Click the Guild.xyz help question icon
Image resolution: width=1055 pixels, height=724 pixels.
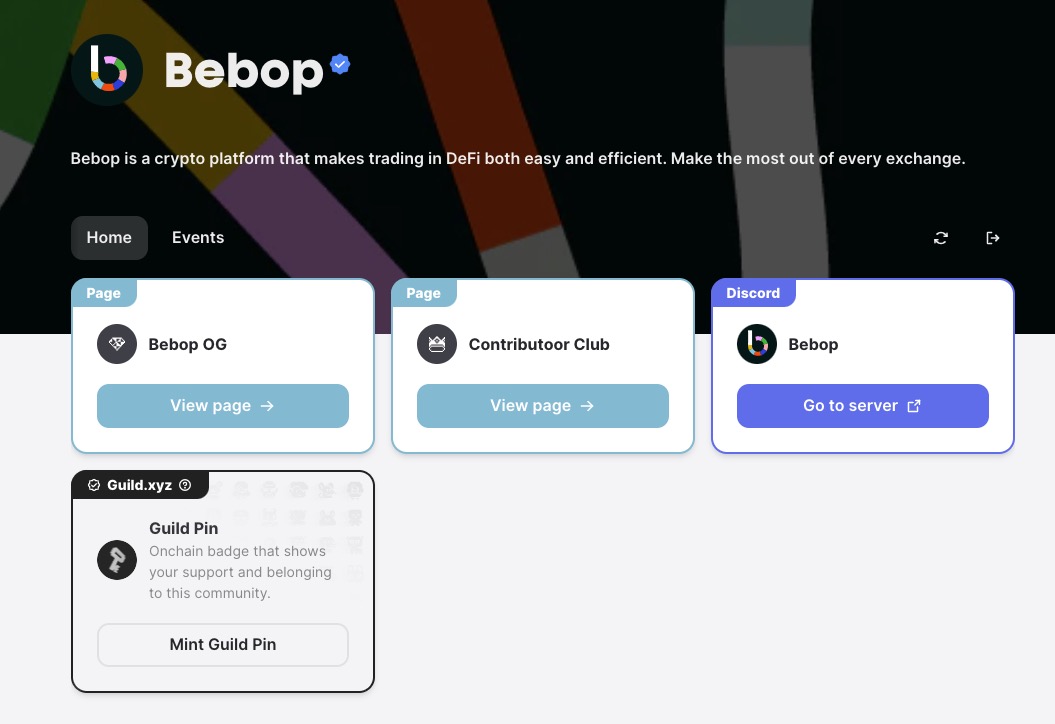[185, 485]
